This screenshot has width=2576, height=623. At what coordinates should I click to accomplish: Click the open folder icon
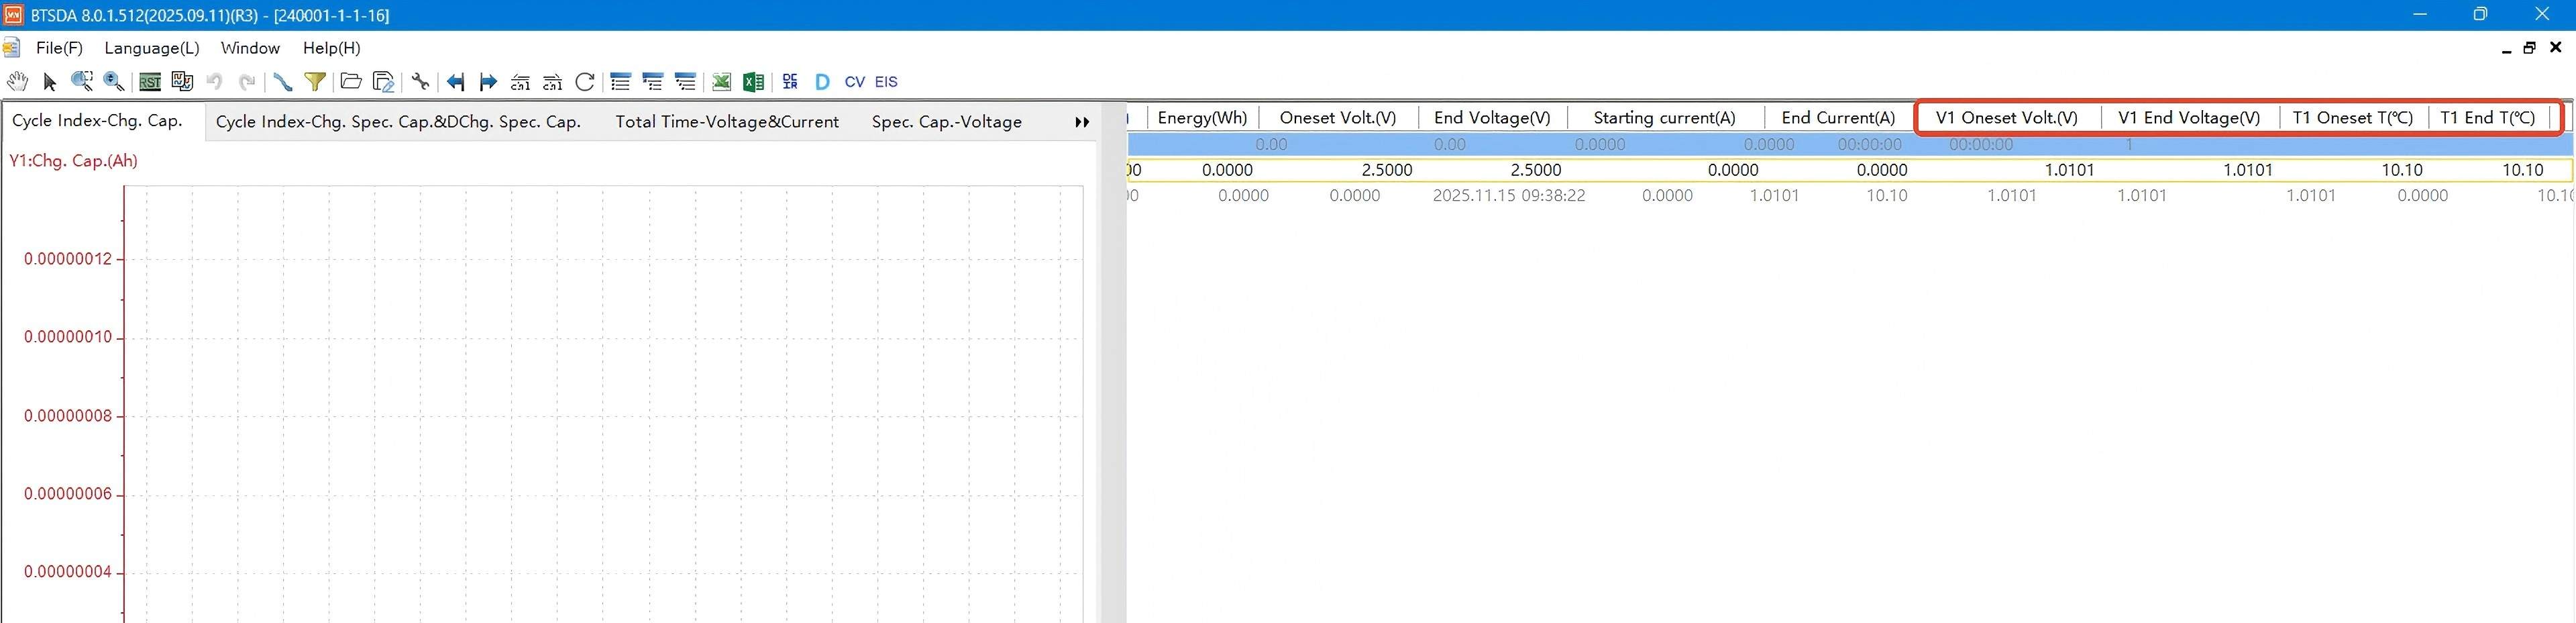350,82
